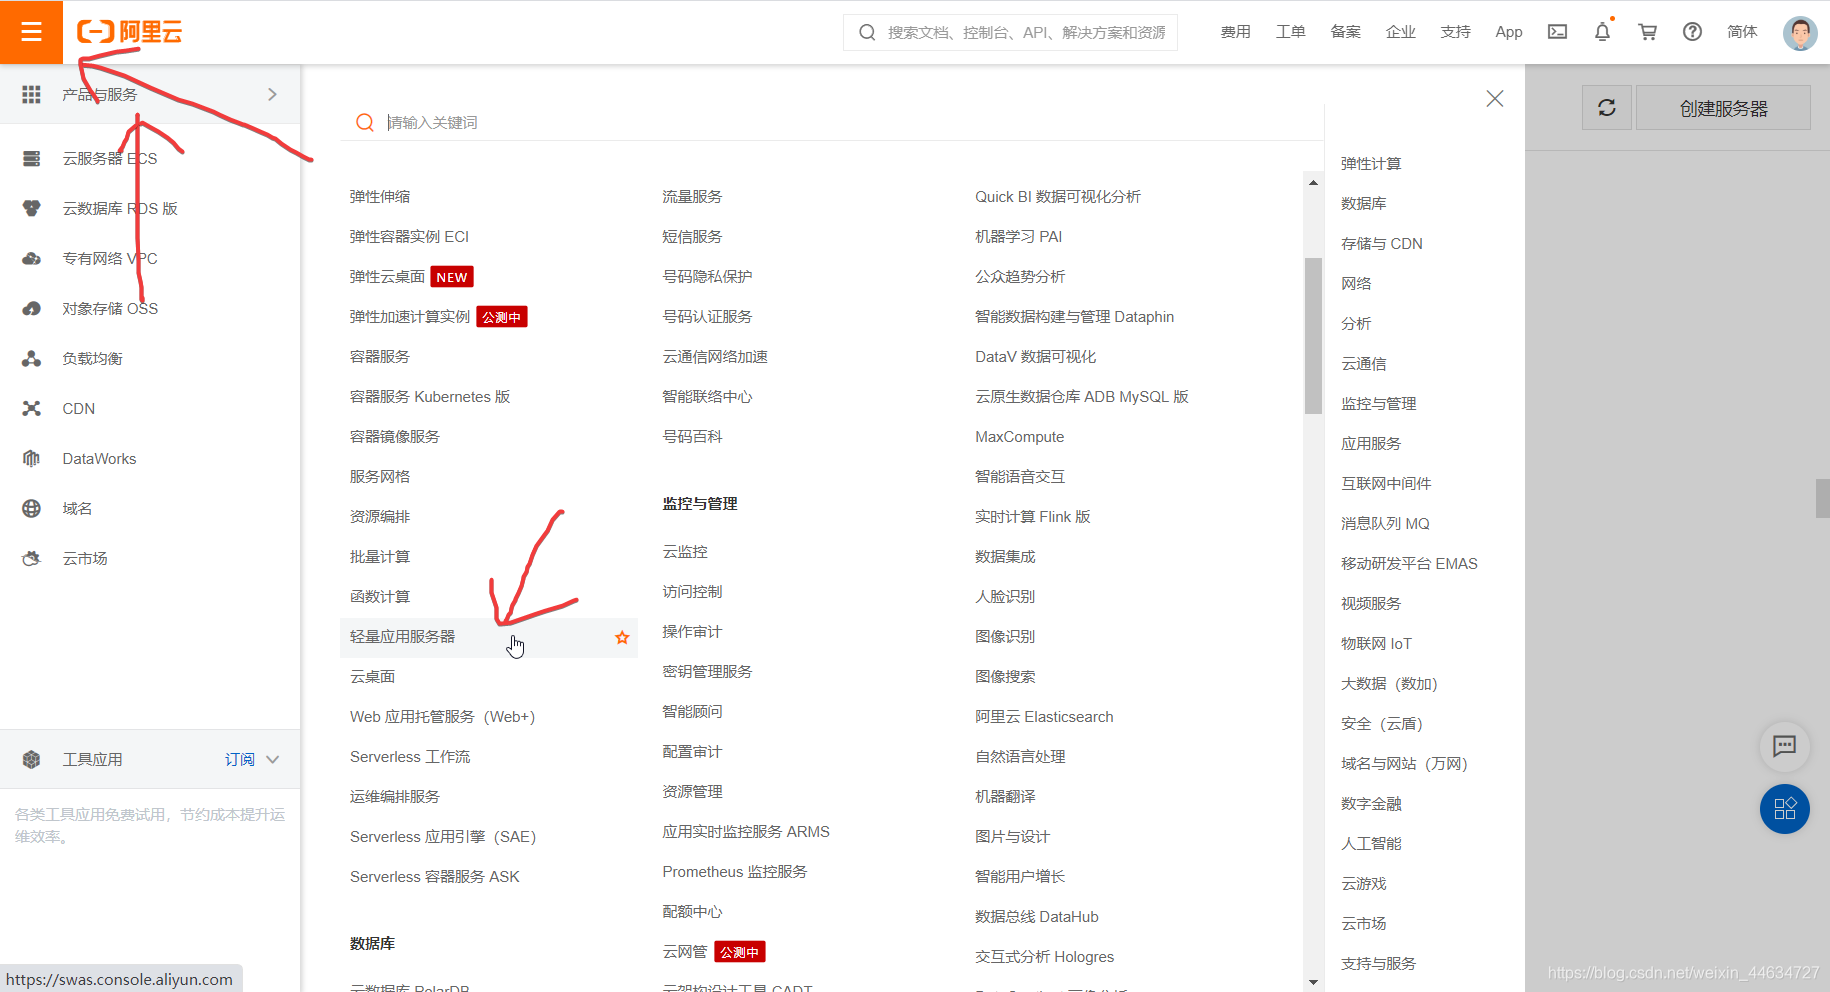The height and width of the screenshot is (992, 1830).
Task: Click the blue floating apps button
Action: [x=1785, y=809]
